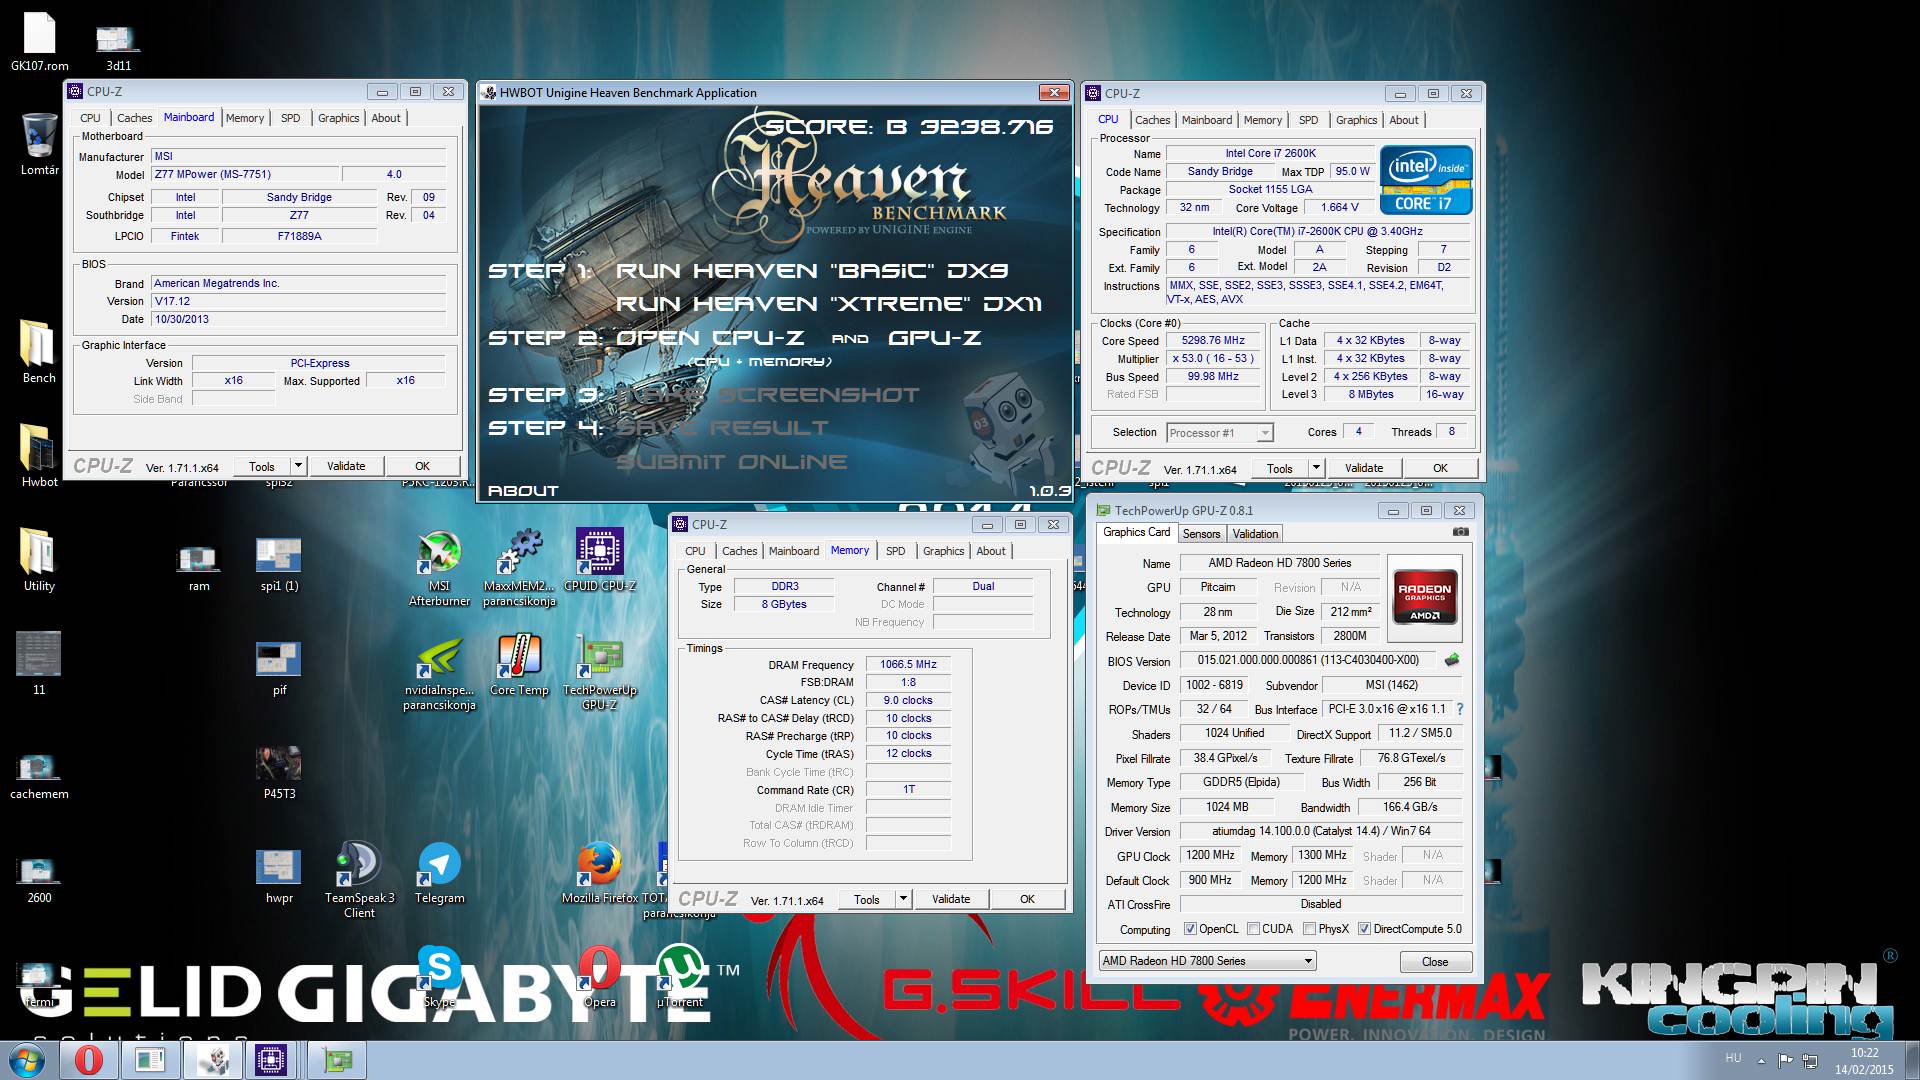
Task: Click Tools button in CPU tab CPU-Z window
Action: point(1279,468)
